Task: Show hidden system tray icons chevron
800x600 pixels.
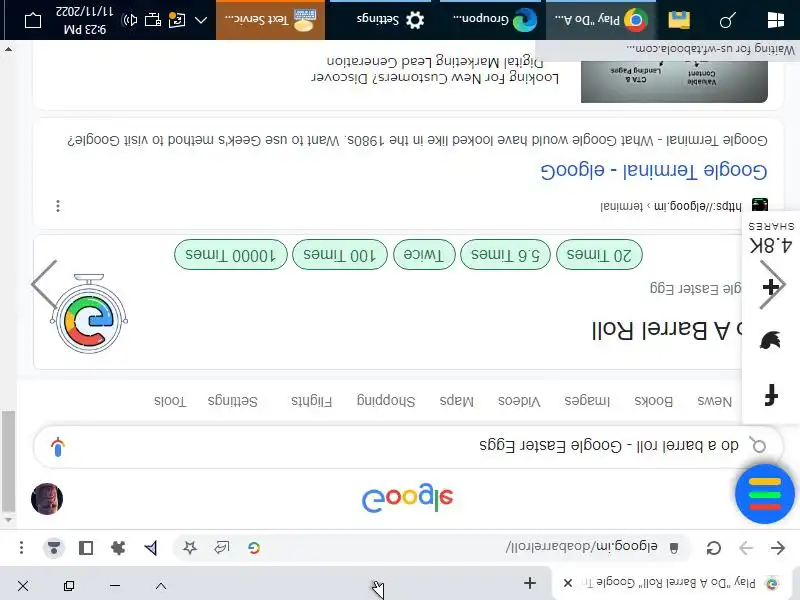Action: [x=201, y=20]
